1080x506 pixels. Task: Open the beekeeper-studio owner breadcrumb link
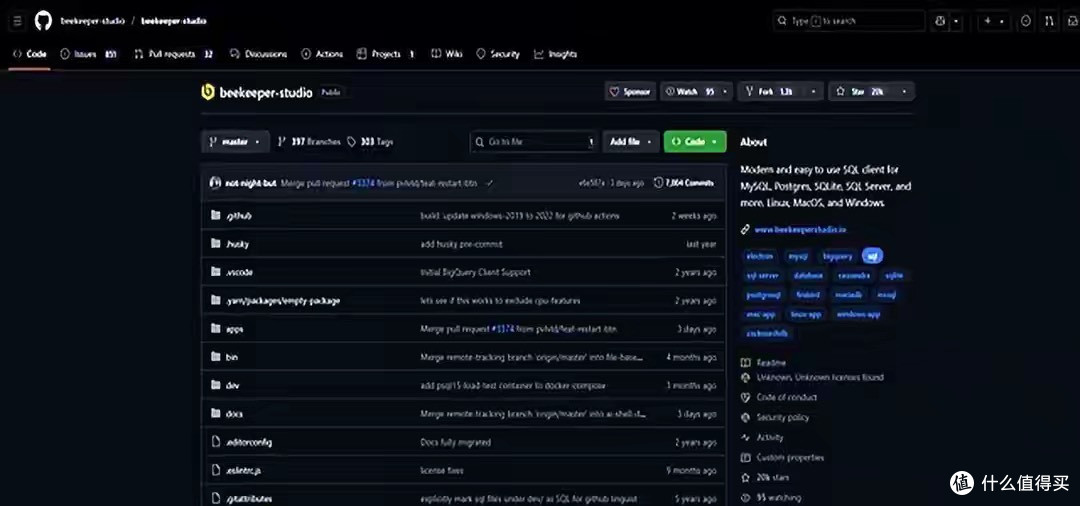92,21
